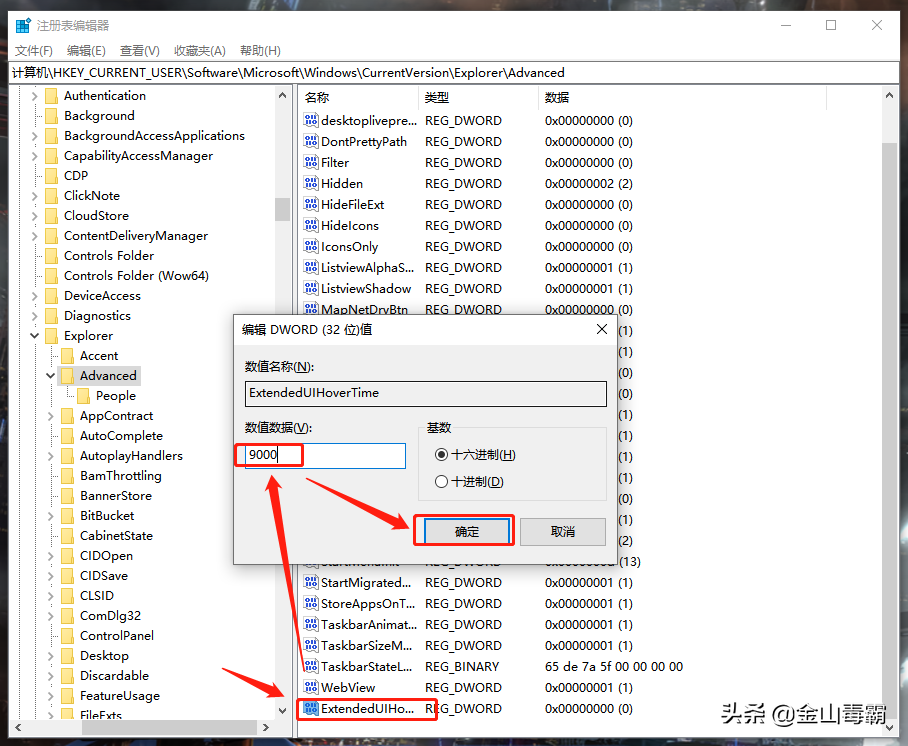Screen dimensions: 908x746
Task: Select the TaskbarSizeM... DWORD icon
Action: pyautogui.click(x=311, y=645)
